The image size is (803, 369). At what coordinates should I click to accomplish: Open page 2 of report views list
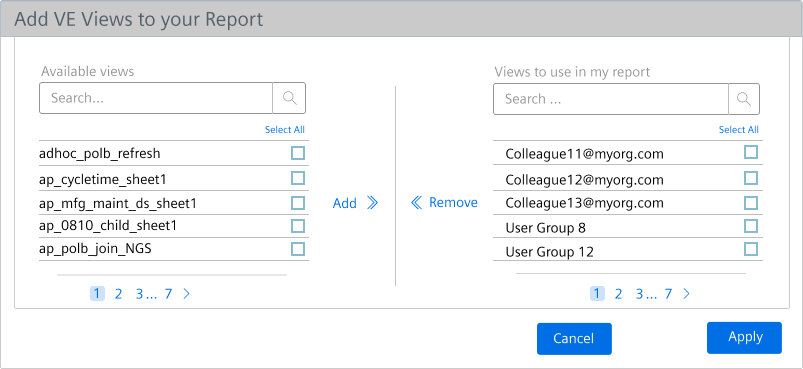tap(618, 294)
